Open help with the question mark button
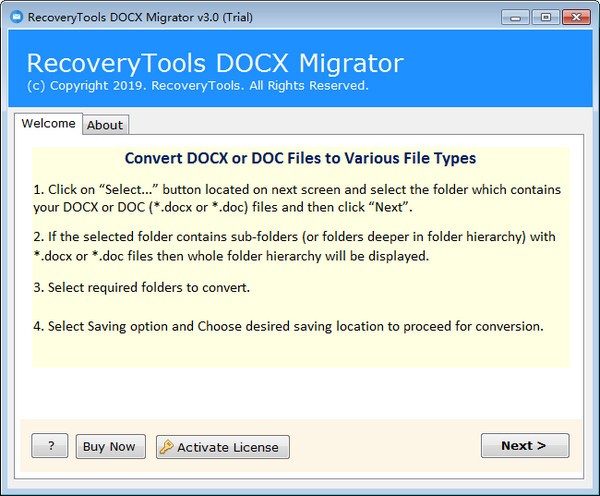600x496 pixels. click(x=50, y=446)
